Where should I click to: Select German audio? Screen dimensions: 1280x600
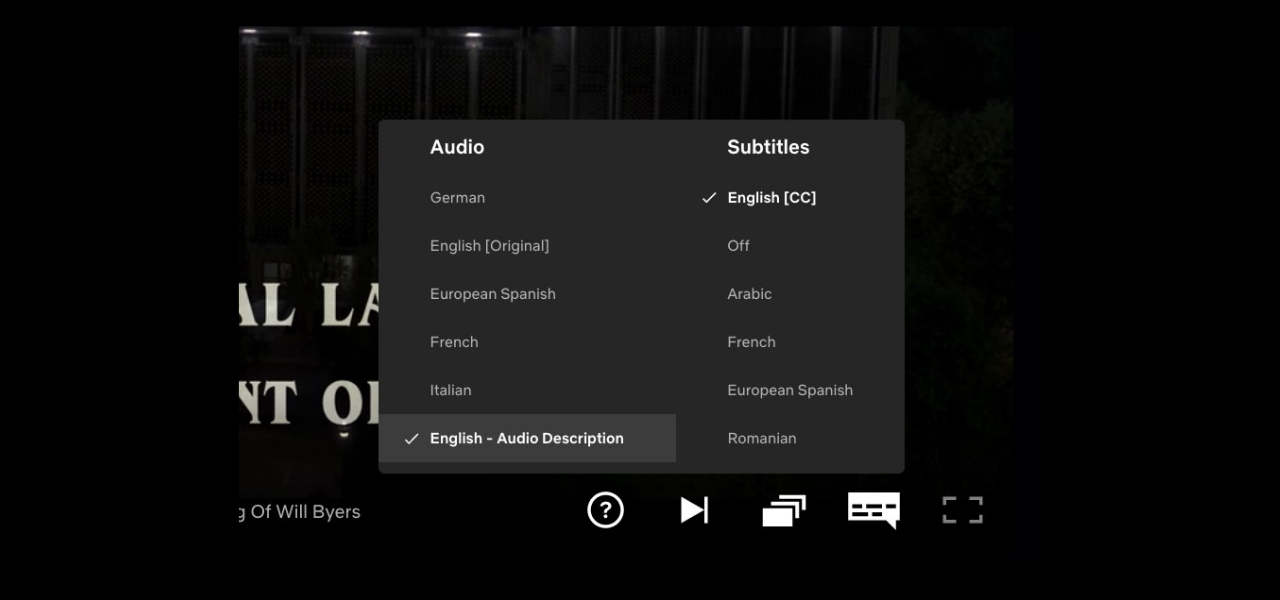click(x=457, y=198)
